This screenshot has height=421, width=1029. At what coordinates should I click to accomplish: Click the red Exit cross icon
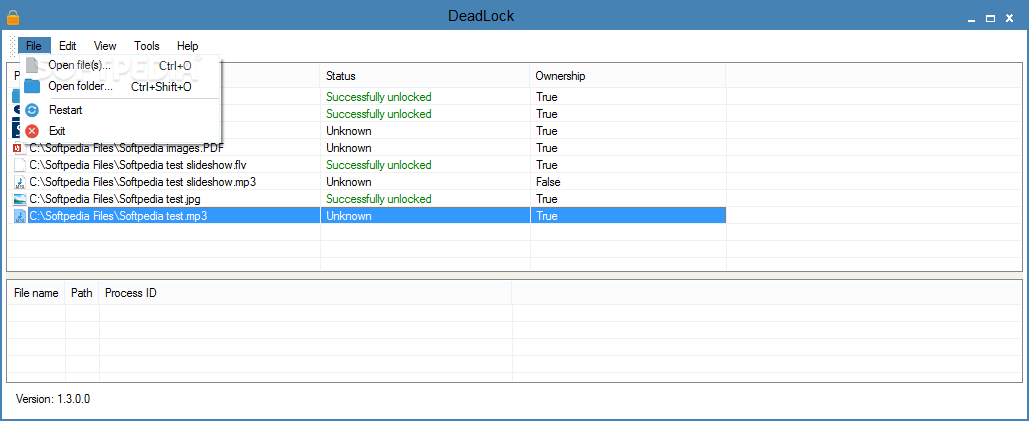click(32, 131)
